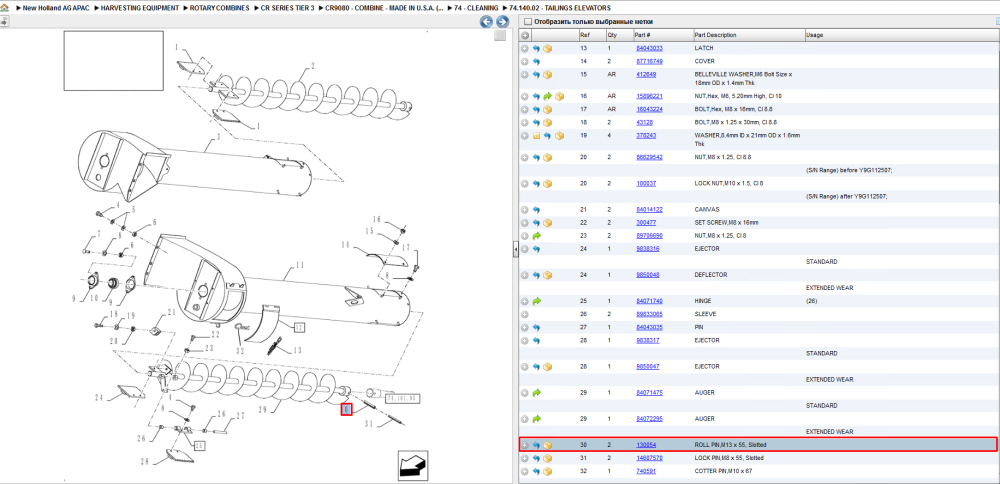Open part number 15896221 link

point(649,96)
